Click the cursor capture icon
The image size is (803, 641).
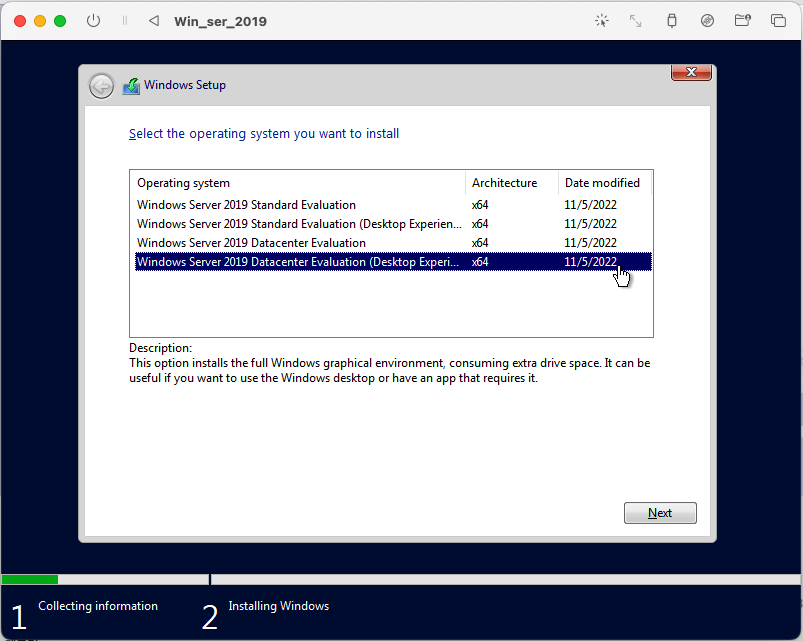click(602, 21)
